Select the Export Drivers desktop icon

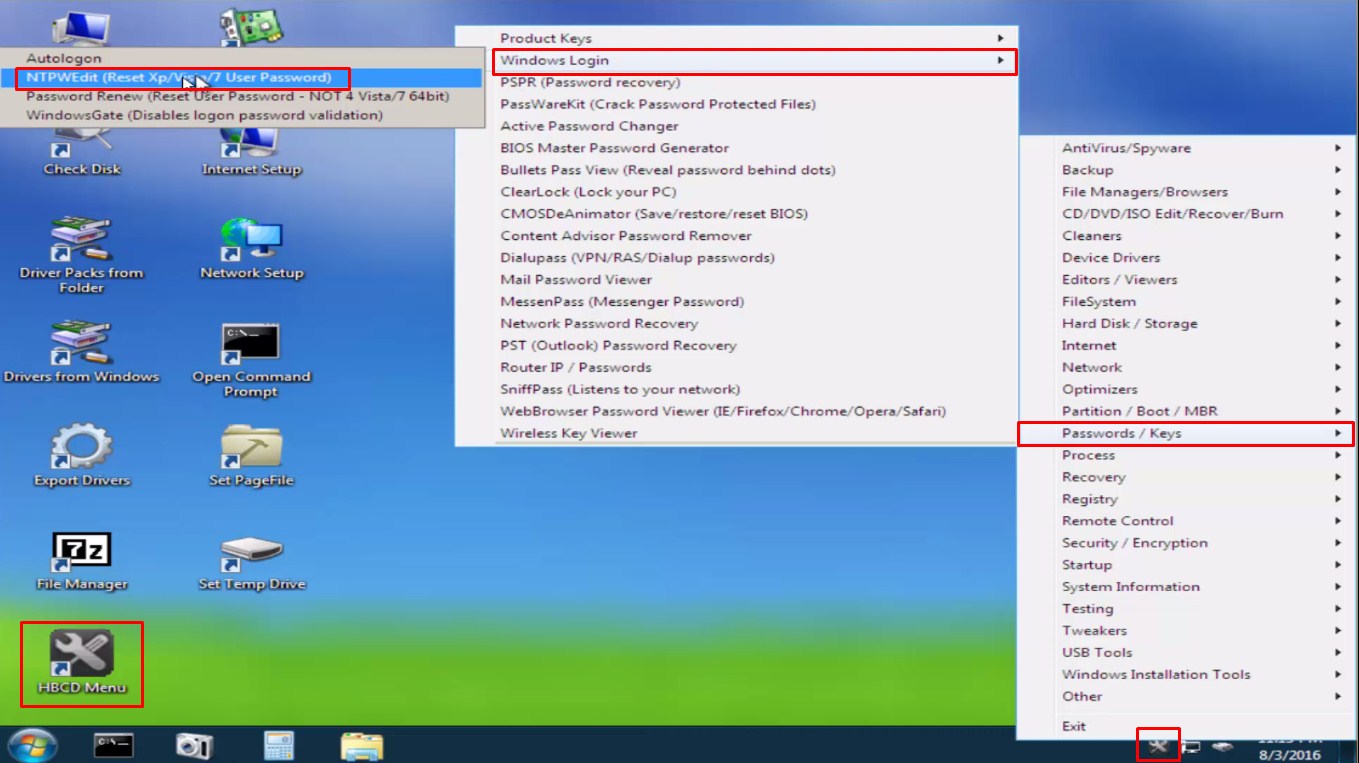82,457
